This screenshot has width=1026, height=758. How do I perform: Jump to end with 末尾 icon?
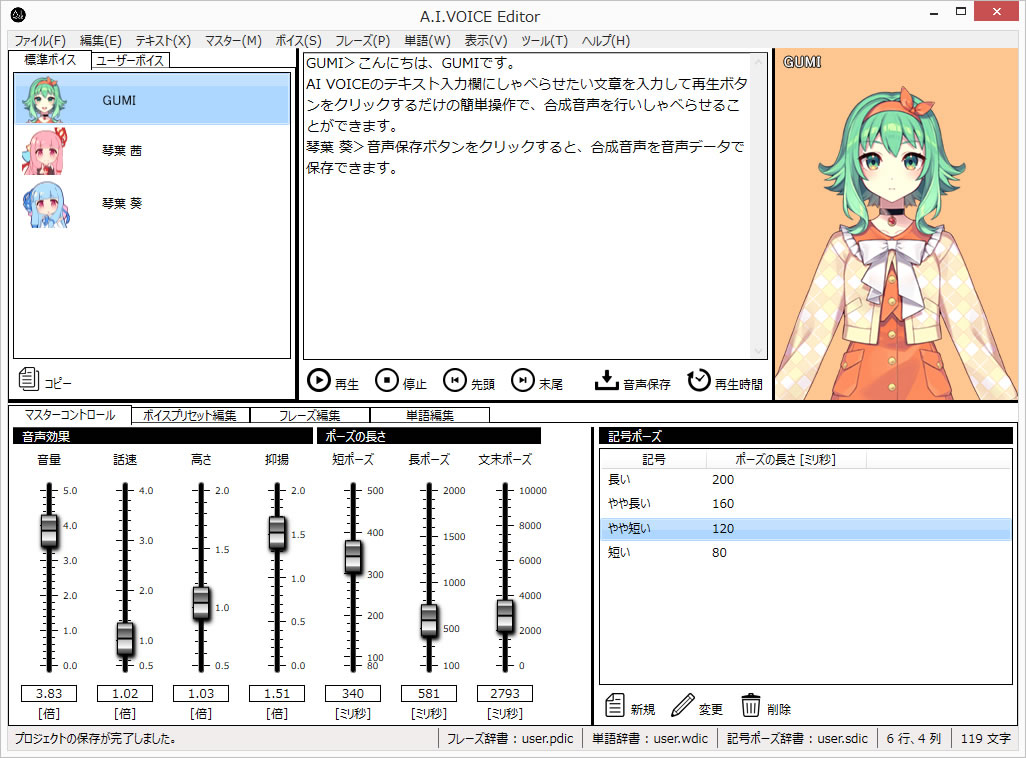point(523,380)
